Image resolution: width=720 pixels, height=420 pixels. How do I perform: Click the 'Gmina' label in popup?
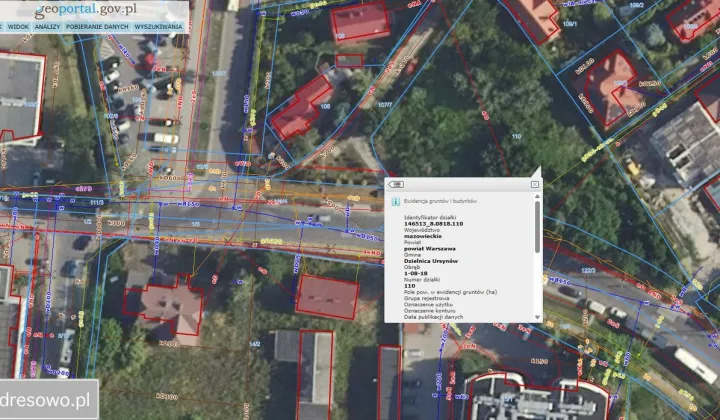412,255
